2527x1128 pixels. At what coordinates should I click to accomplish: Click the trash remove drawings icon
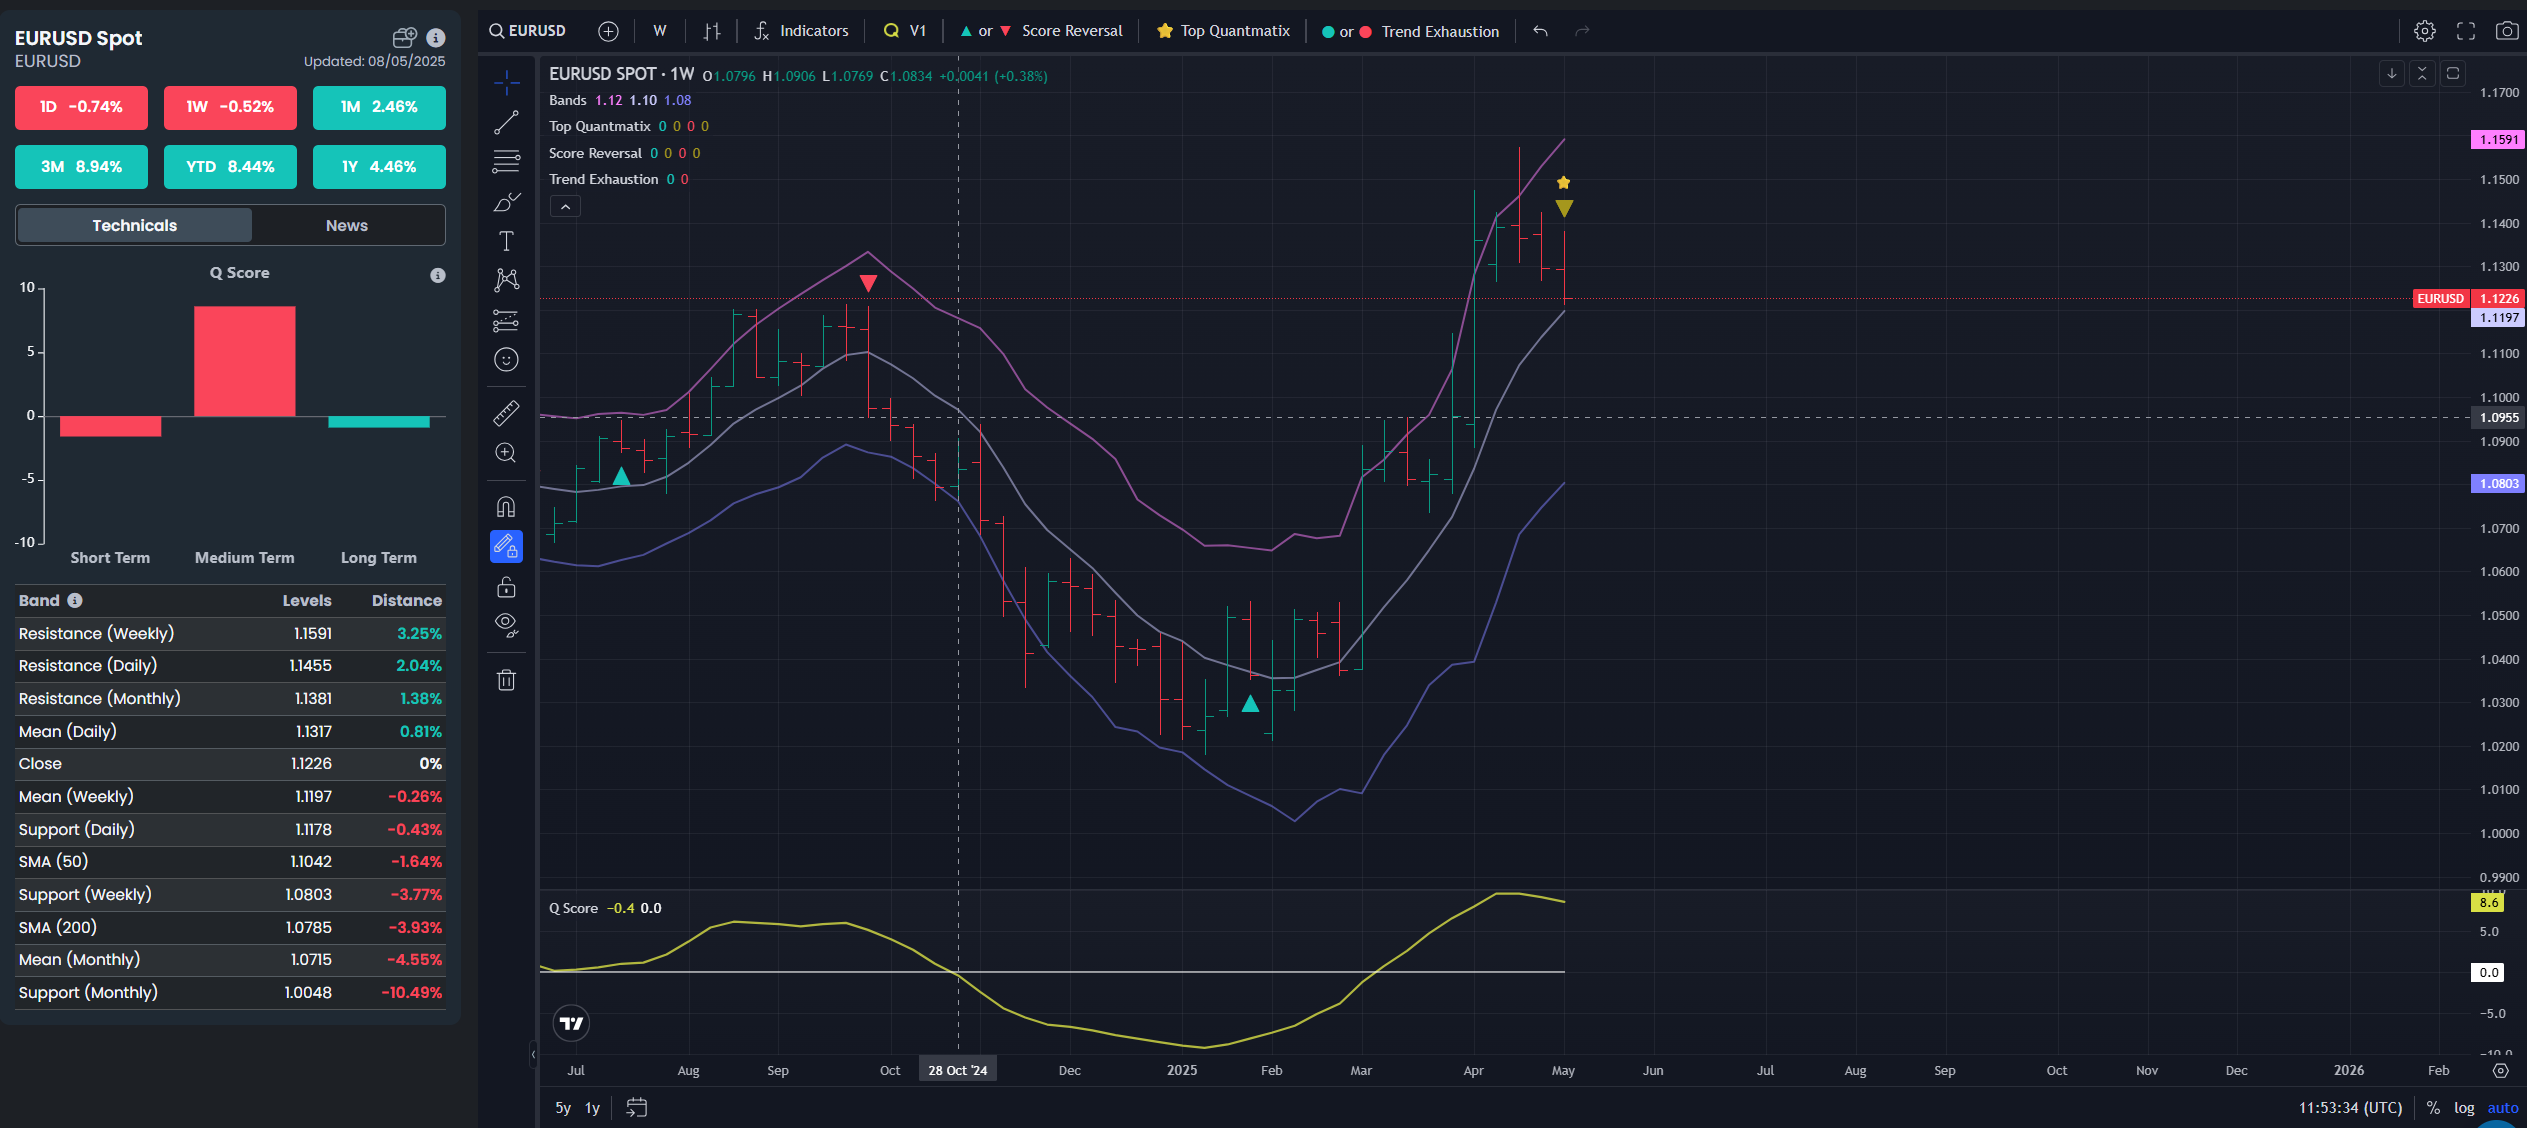click(506, 681)
